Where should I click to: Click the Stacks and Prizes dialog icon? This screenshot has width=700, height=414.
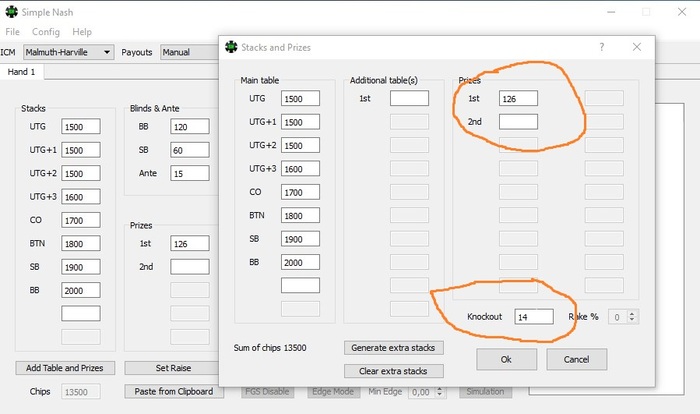coord(231,47)
